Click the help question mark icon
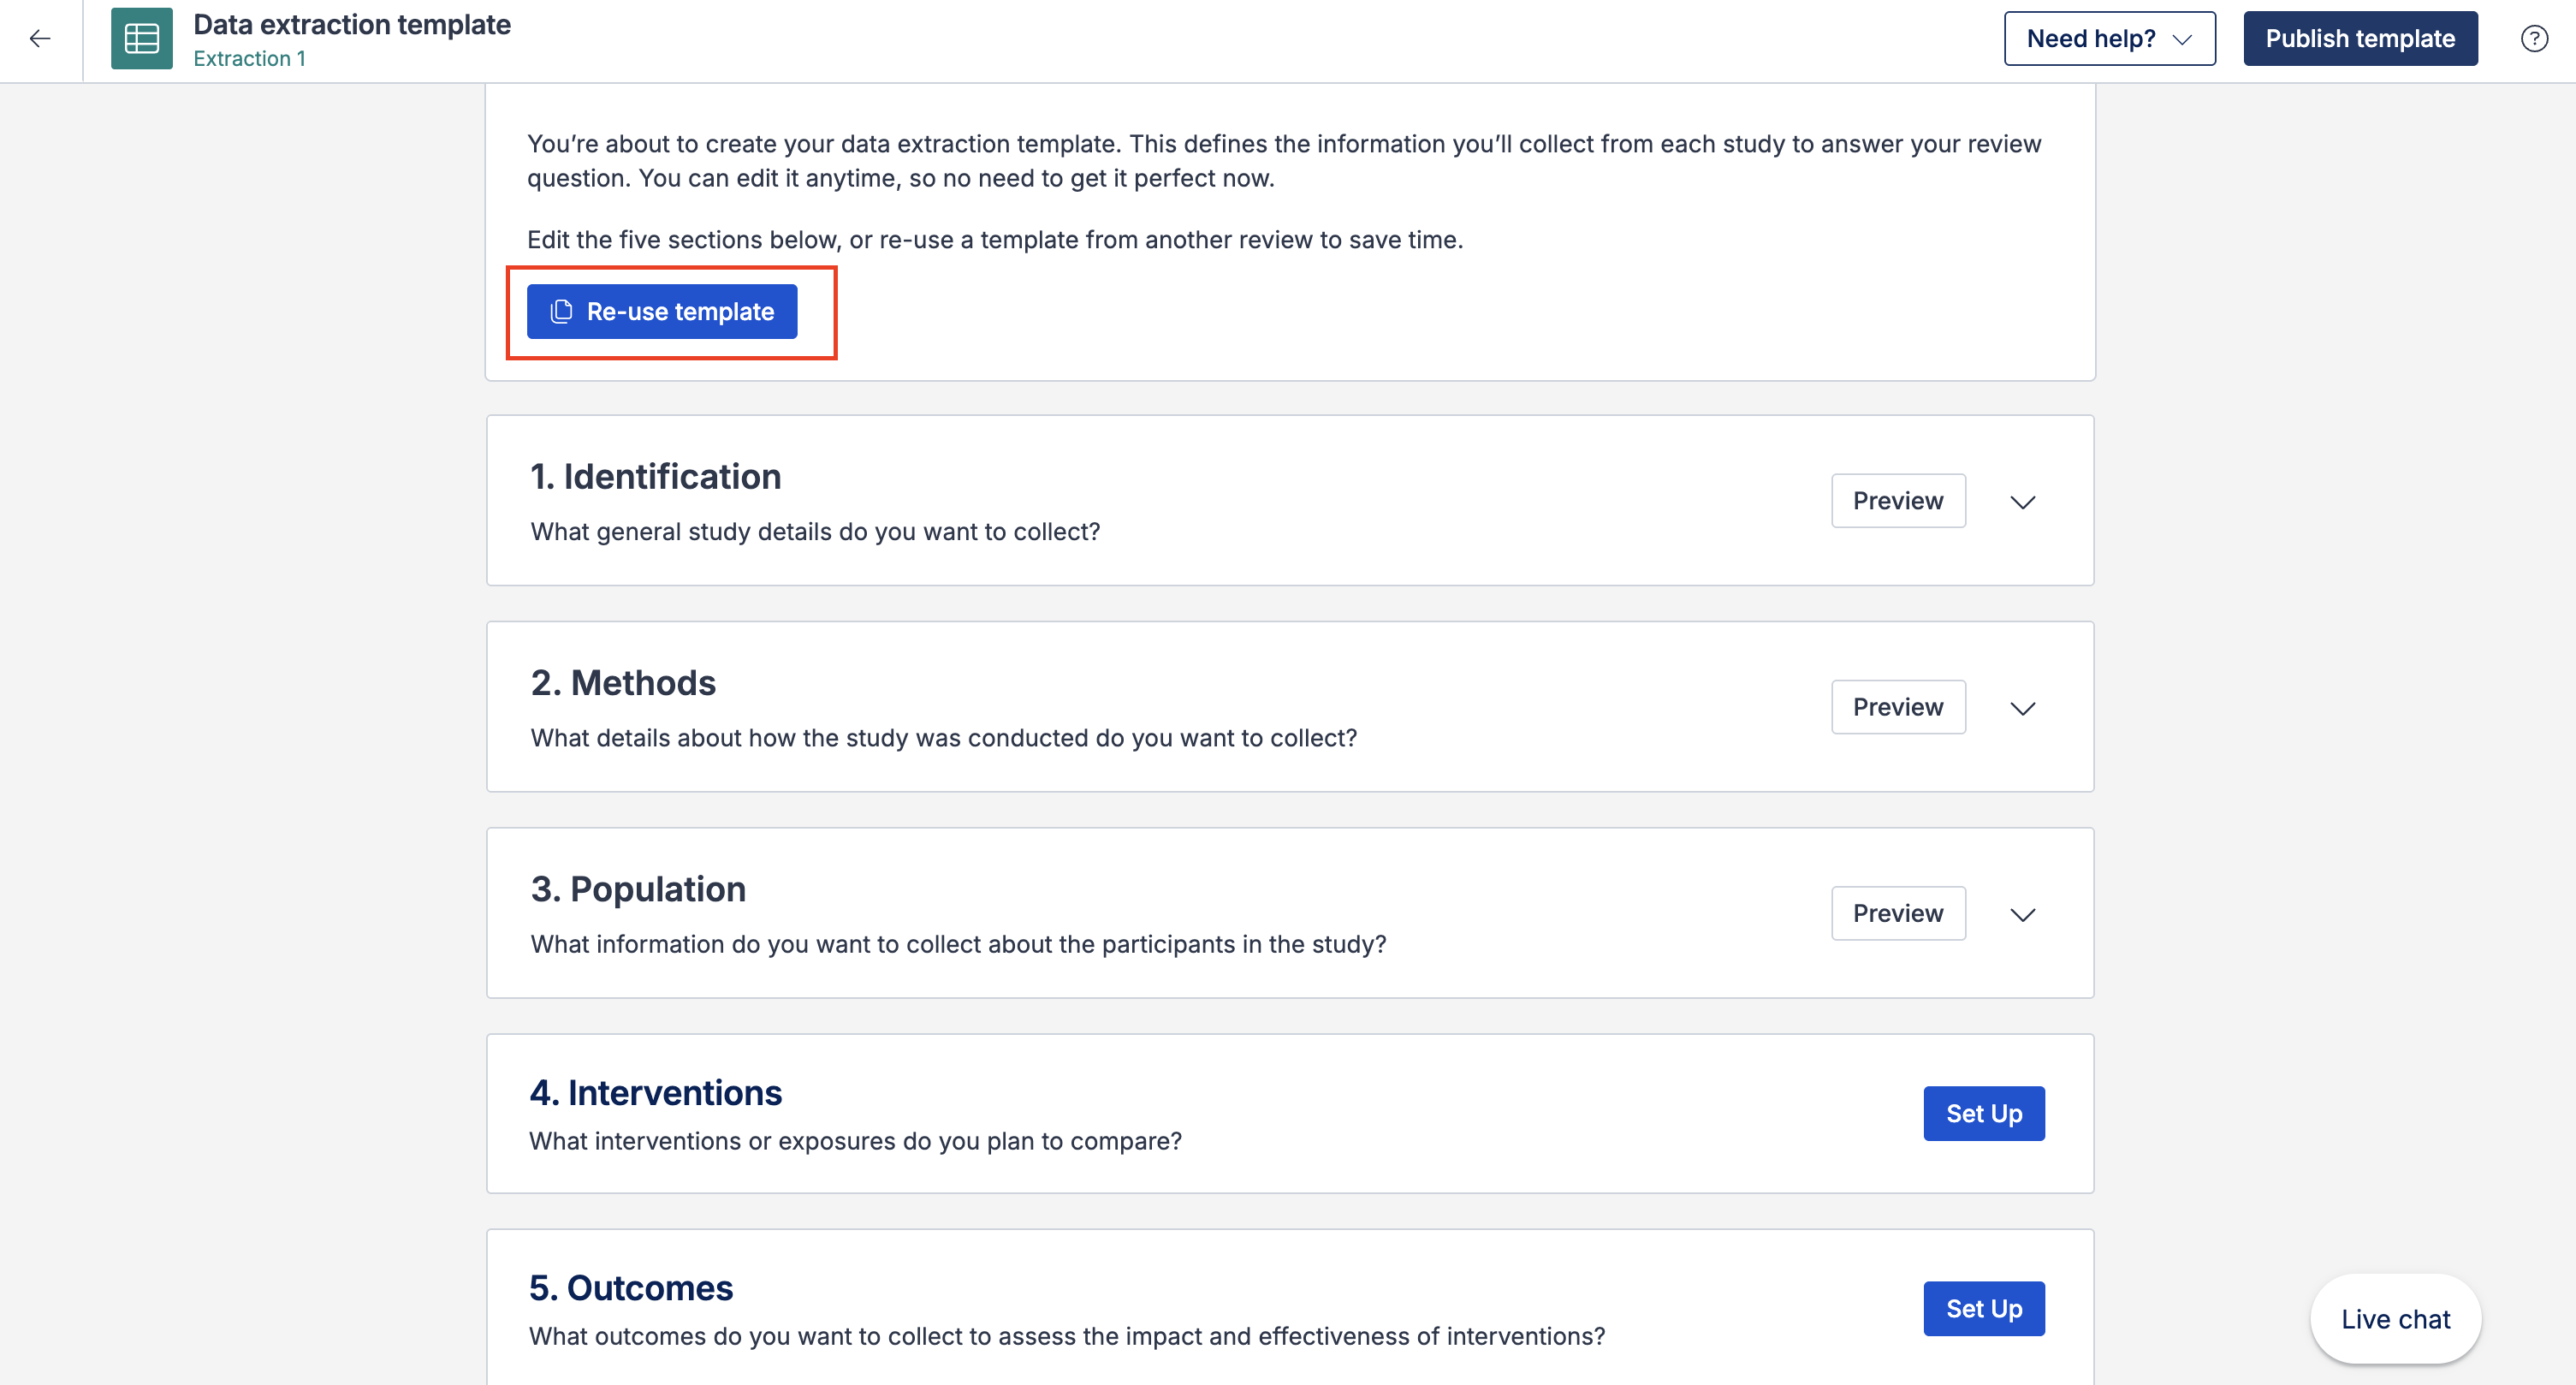The width and height of the screenshot is (2576, 1385). coord(2533,39)
